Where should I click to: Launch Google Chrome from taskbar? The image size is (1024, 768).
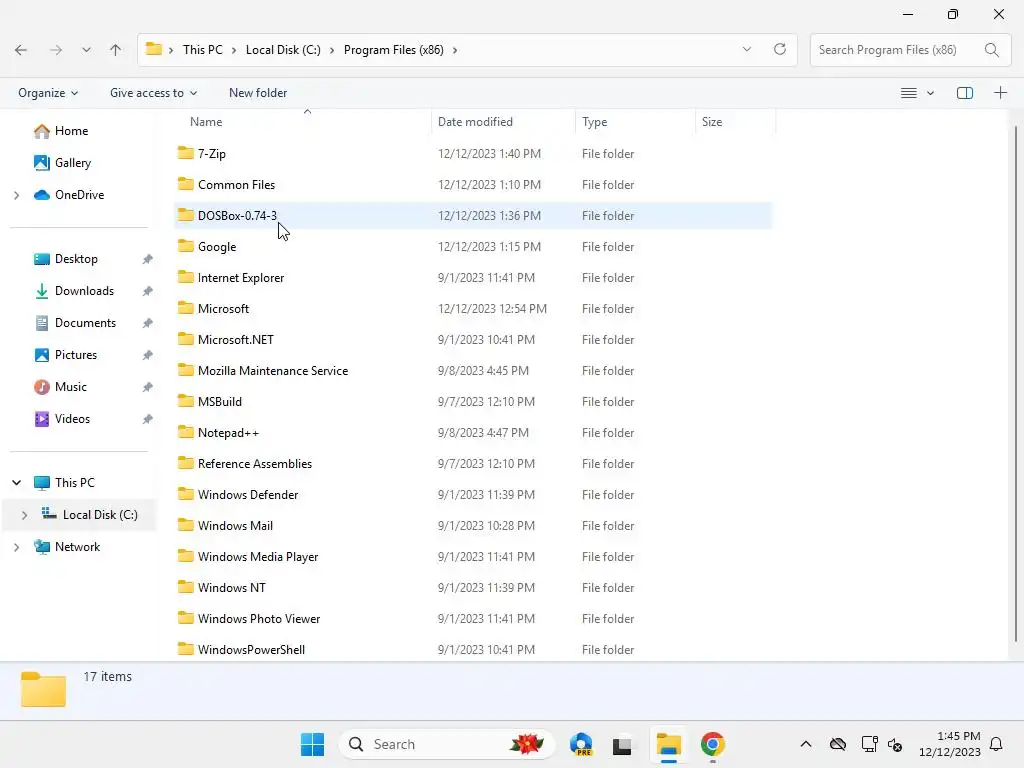(x=712, y=744)
